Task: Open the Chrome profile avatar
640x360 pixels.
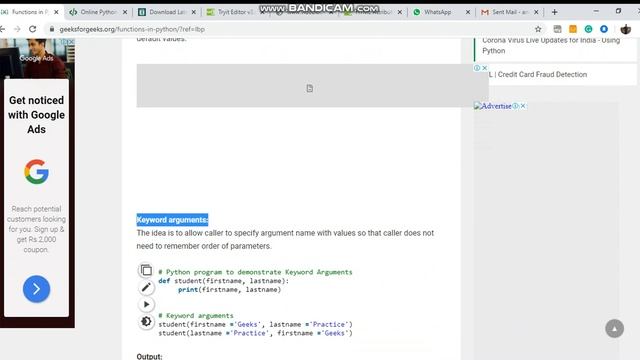Action: point(625,29)
